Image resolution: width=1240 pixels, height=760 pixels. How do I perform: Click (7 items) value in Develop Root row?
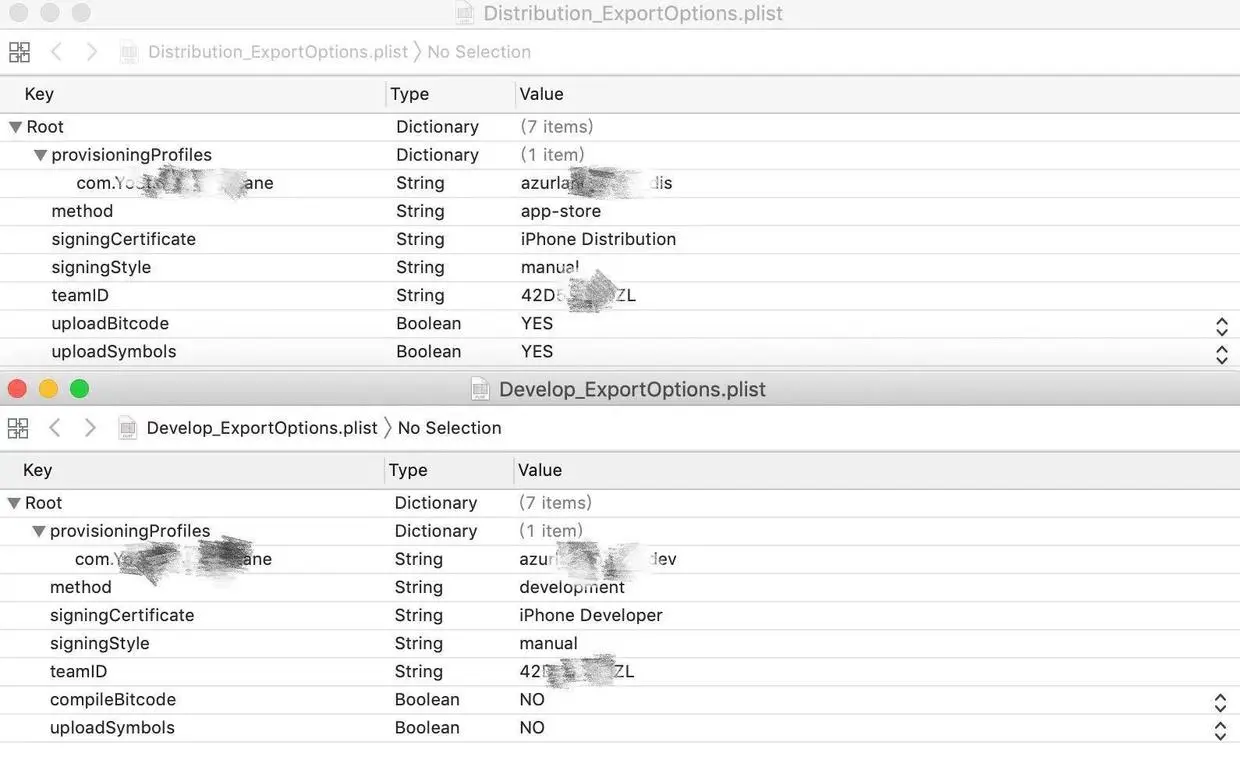(555, 503)
